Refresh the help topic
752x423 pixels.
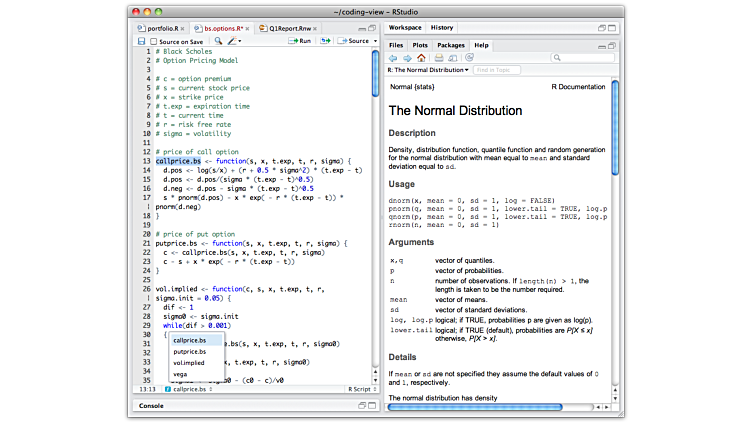pos(467,58)
